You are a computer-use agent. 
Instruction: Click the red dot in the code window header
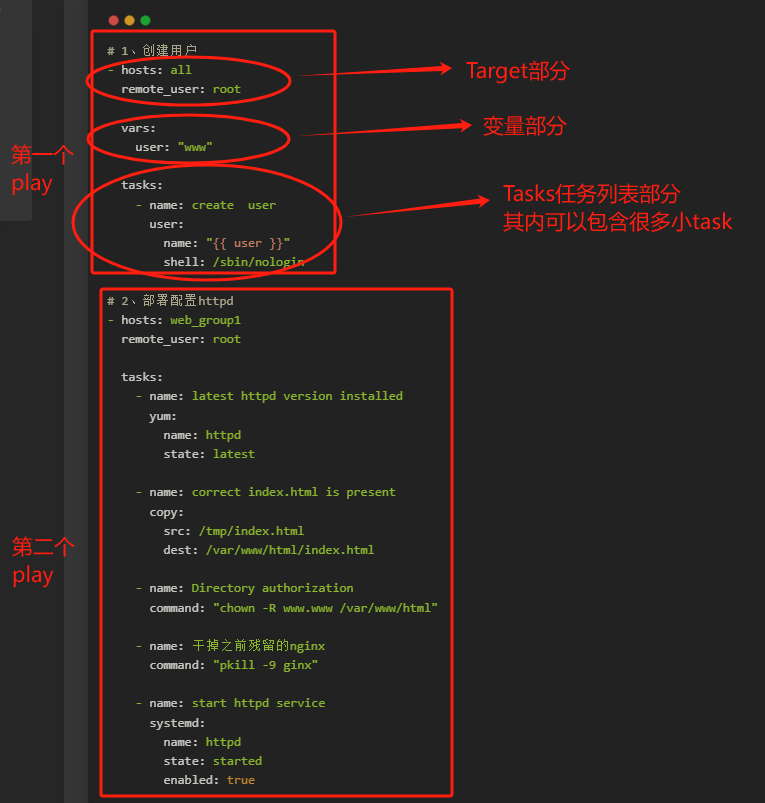click(x=113, y=20)
